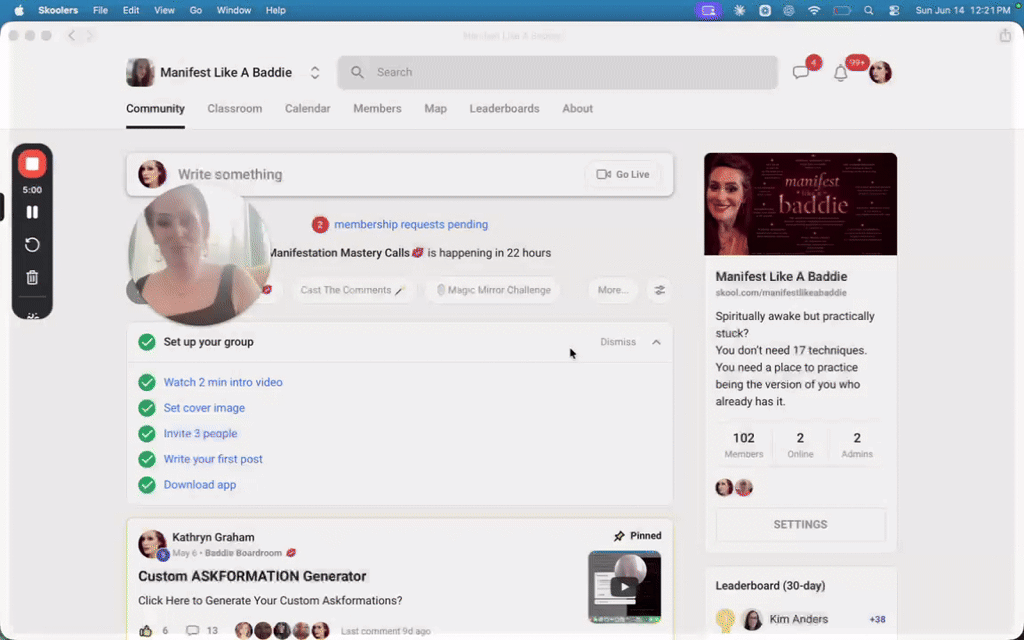Filter by Magic Mirror Challenge category
1024x640 pixels.
click(493, 290)
